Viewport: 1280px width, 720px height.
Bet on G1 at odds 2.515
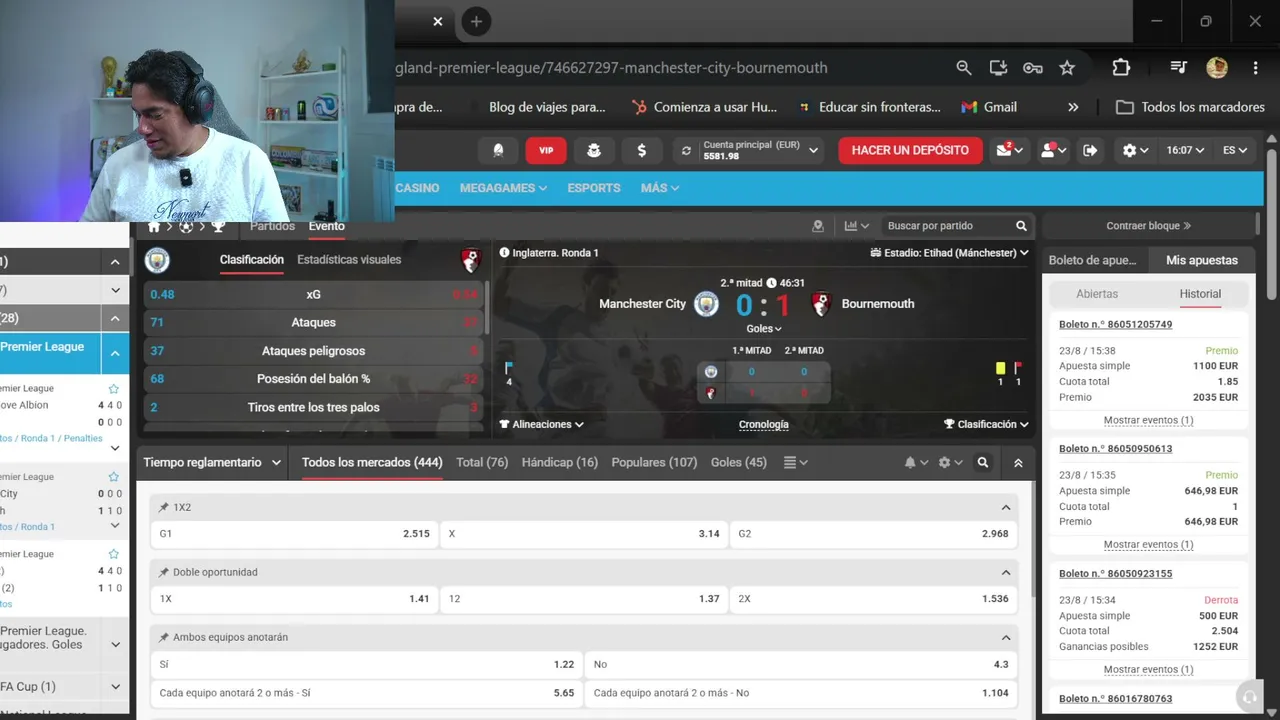pos(294,534)
